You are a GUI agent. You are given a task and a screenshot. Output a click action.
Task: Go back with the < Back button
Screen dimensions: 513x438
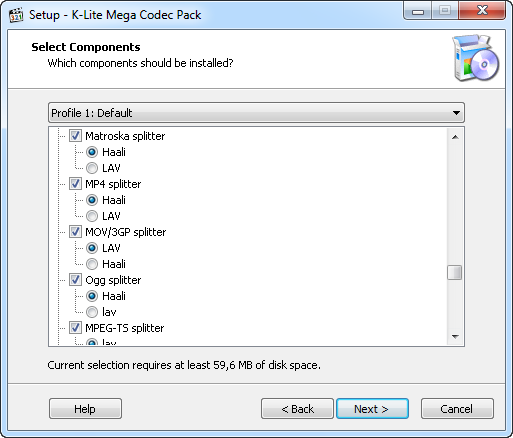297,409
